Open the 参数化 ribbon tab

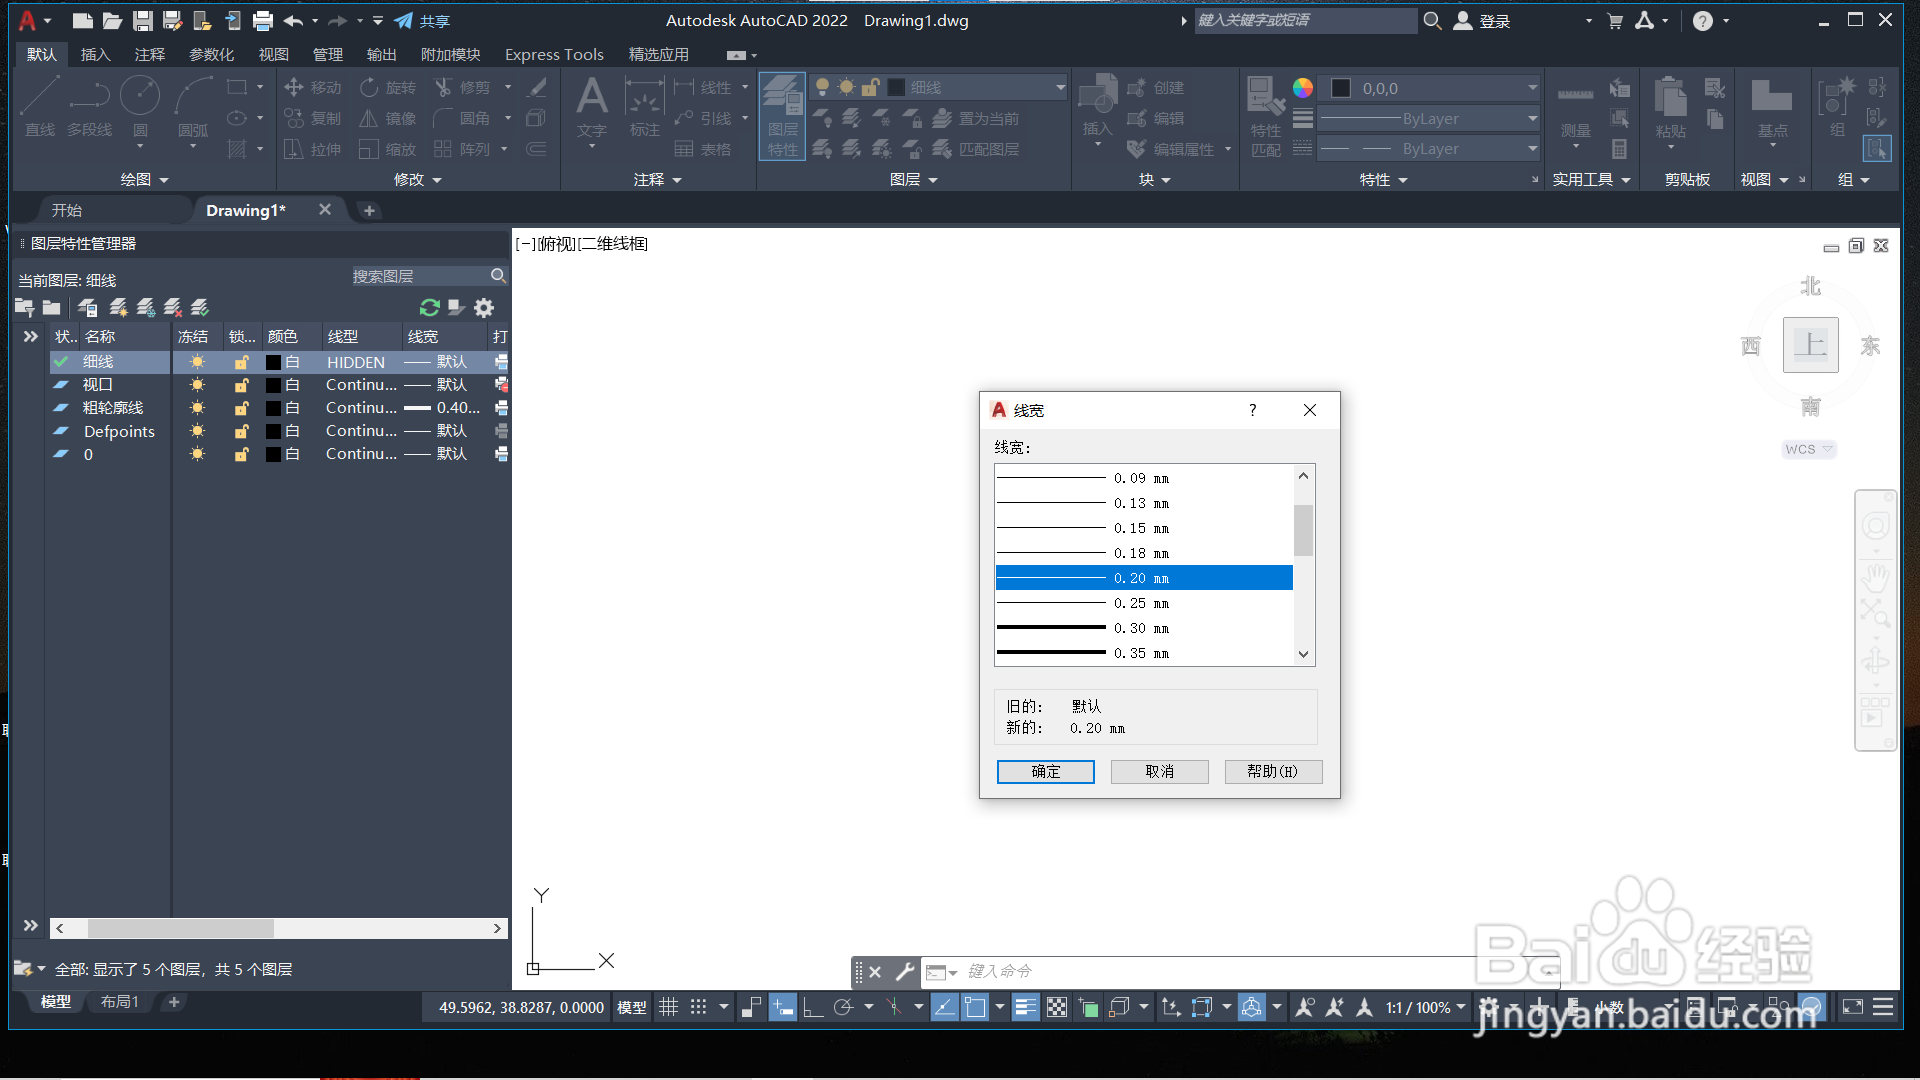click(211, 54)
